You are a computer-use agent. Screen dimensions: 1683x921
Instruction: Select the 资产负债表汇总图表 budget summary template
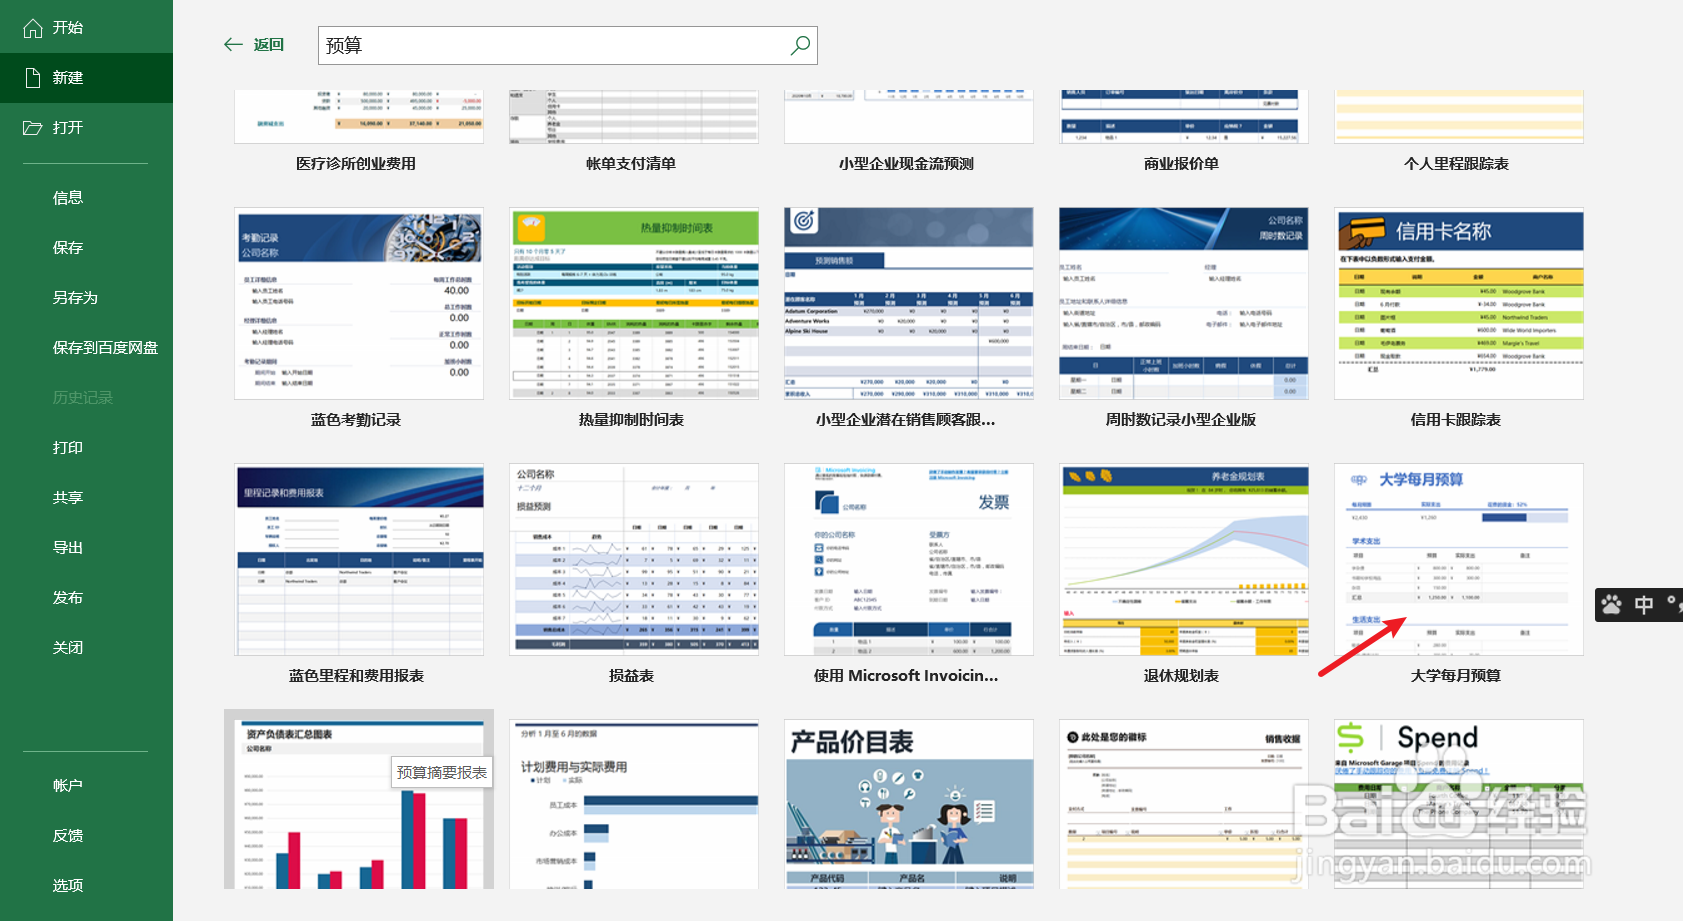tap(359, 804)
